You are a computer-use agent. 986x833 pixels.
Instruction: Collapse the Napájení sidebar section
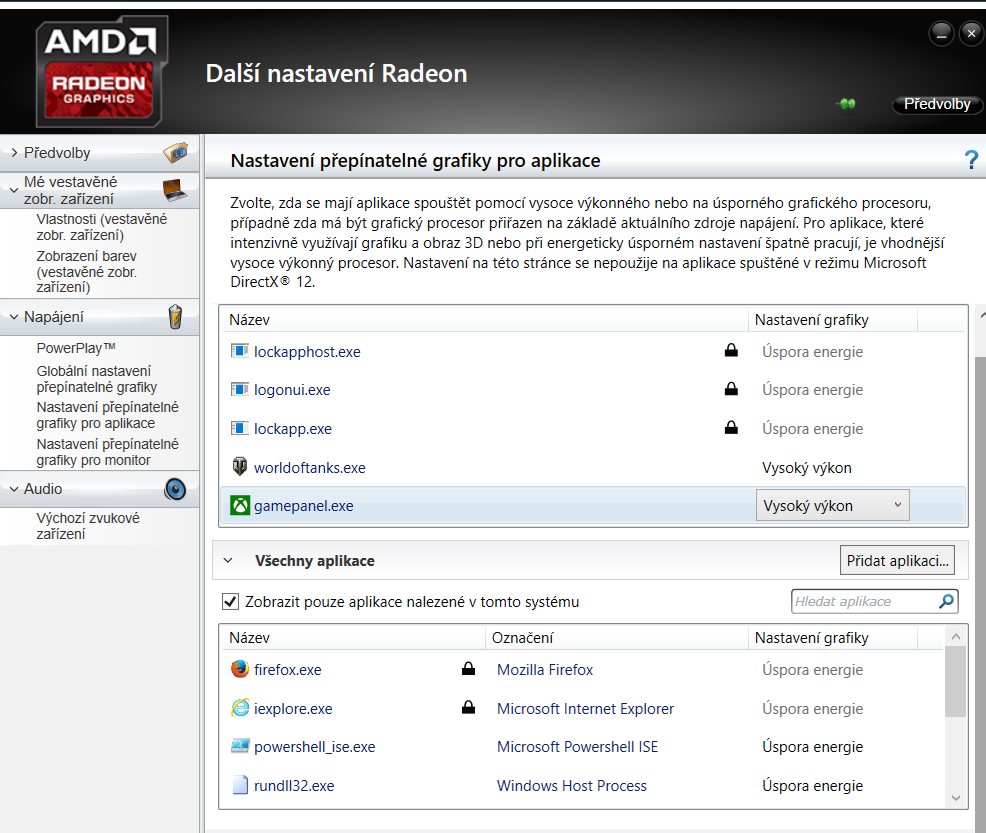pyautogui.click(x=15, y=317)
